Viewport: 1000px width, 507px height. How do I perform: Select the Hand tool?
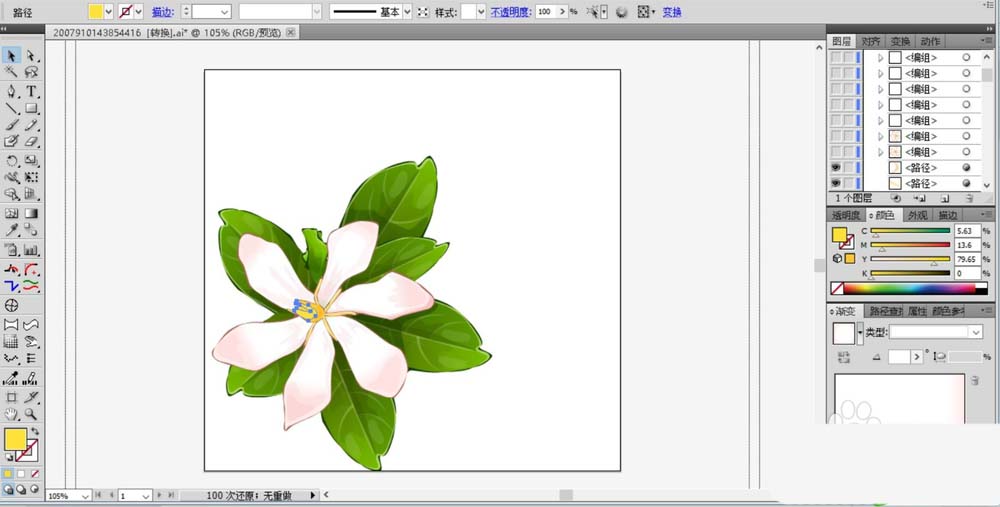[11, 414]
